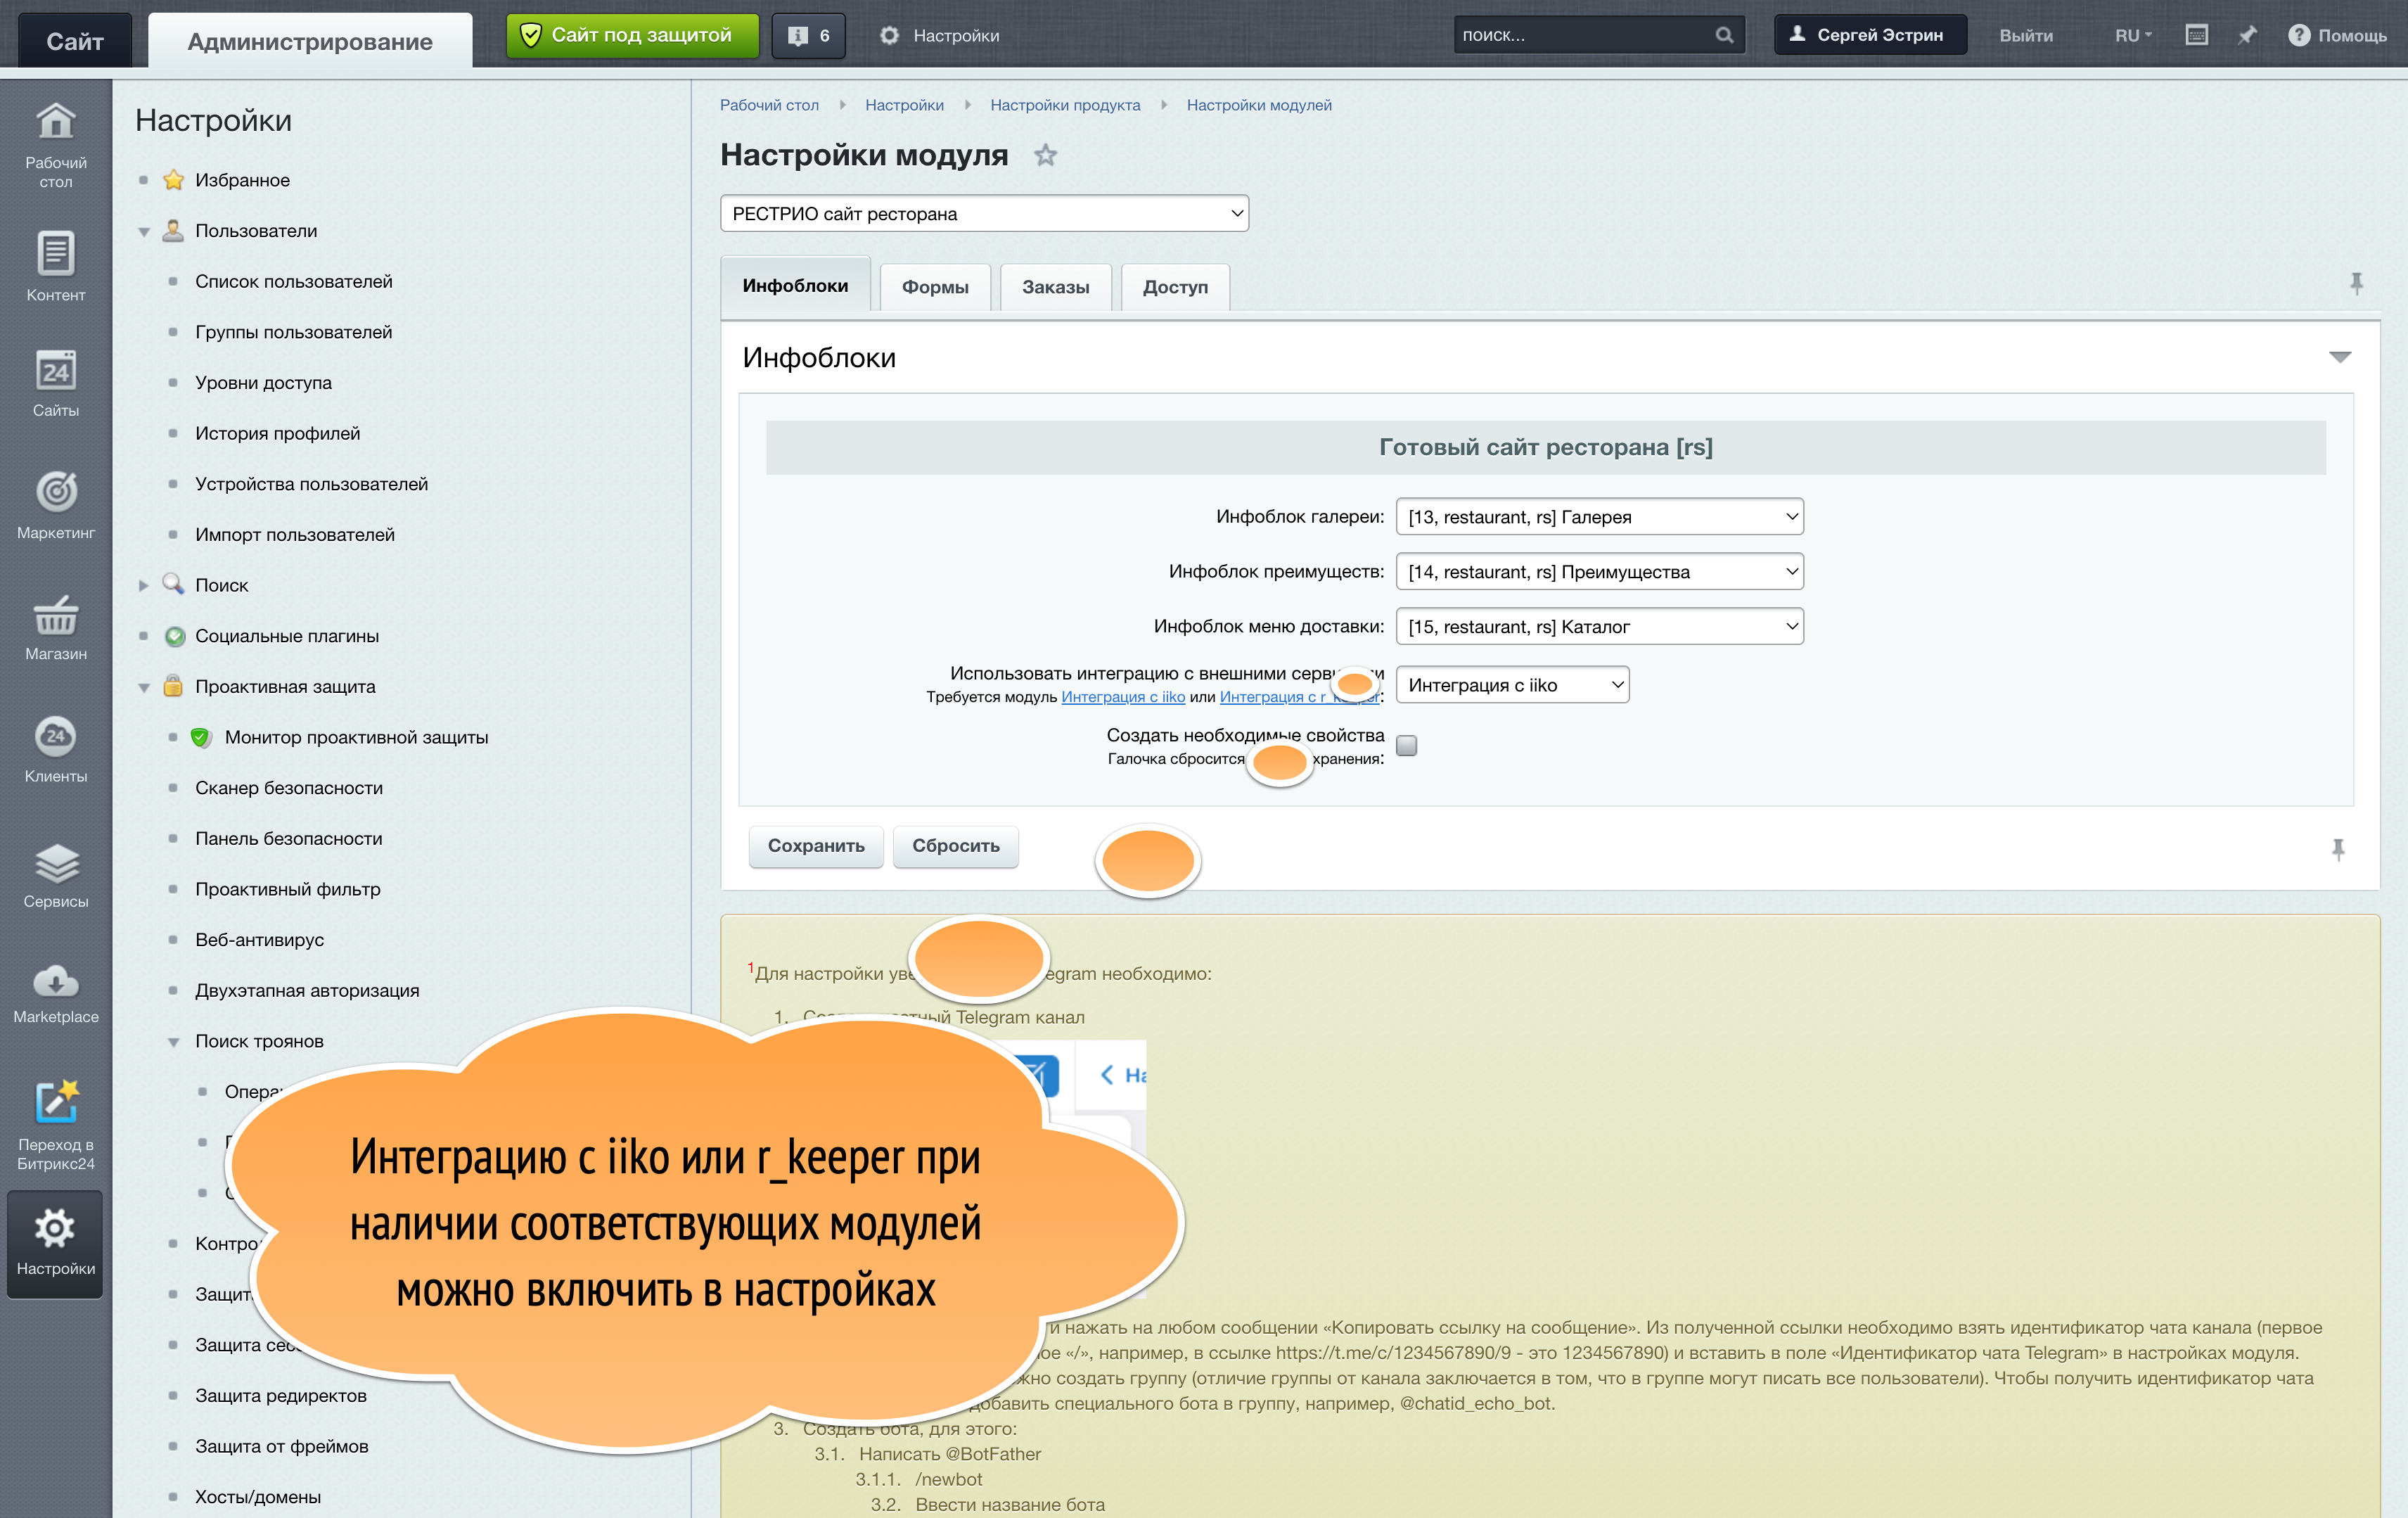Click the Помощь question mark icon

[x=2300, y=35]
